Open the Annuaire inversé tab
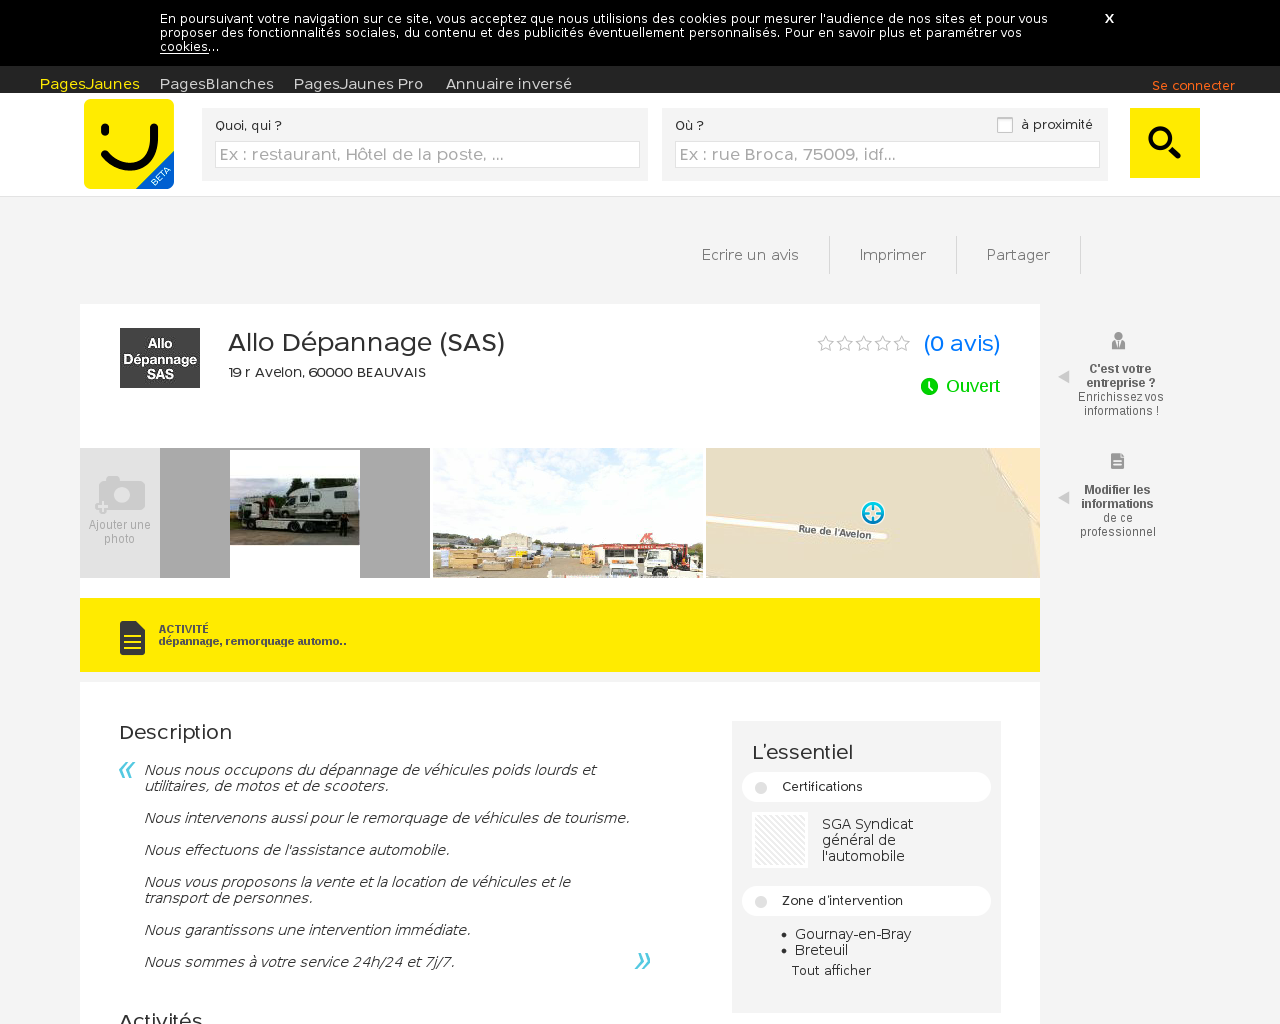The height and width of the screenshot is (1024, 1280). [x=509, y=84]
